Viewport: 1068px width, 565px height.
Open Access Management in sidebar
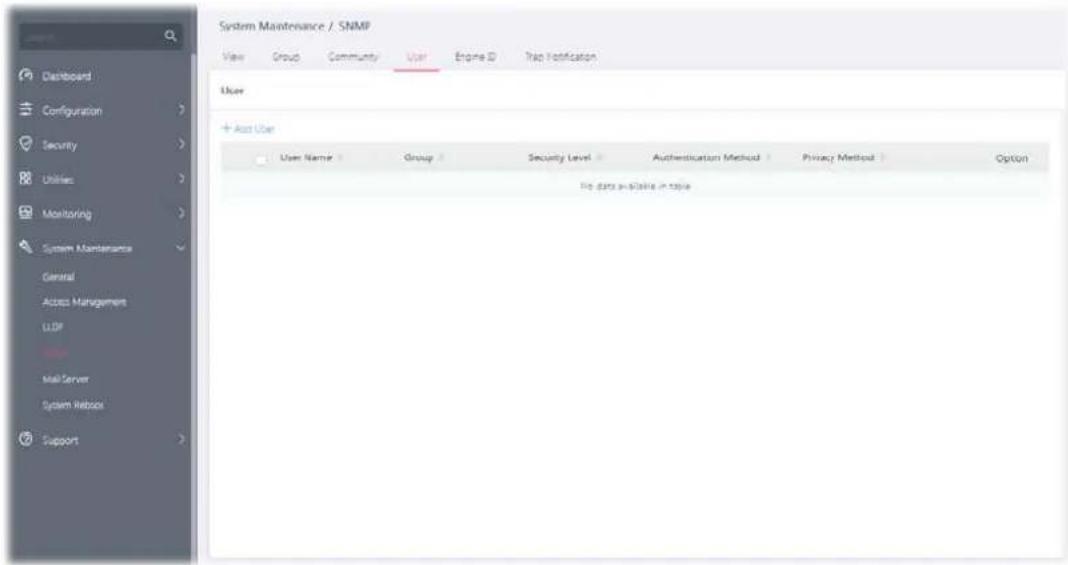coord(84,302)
